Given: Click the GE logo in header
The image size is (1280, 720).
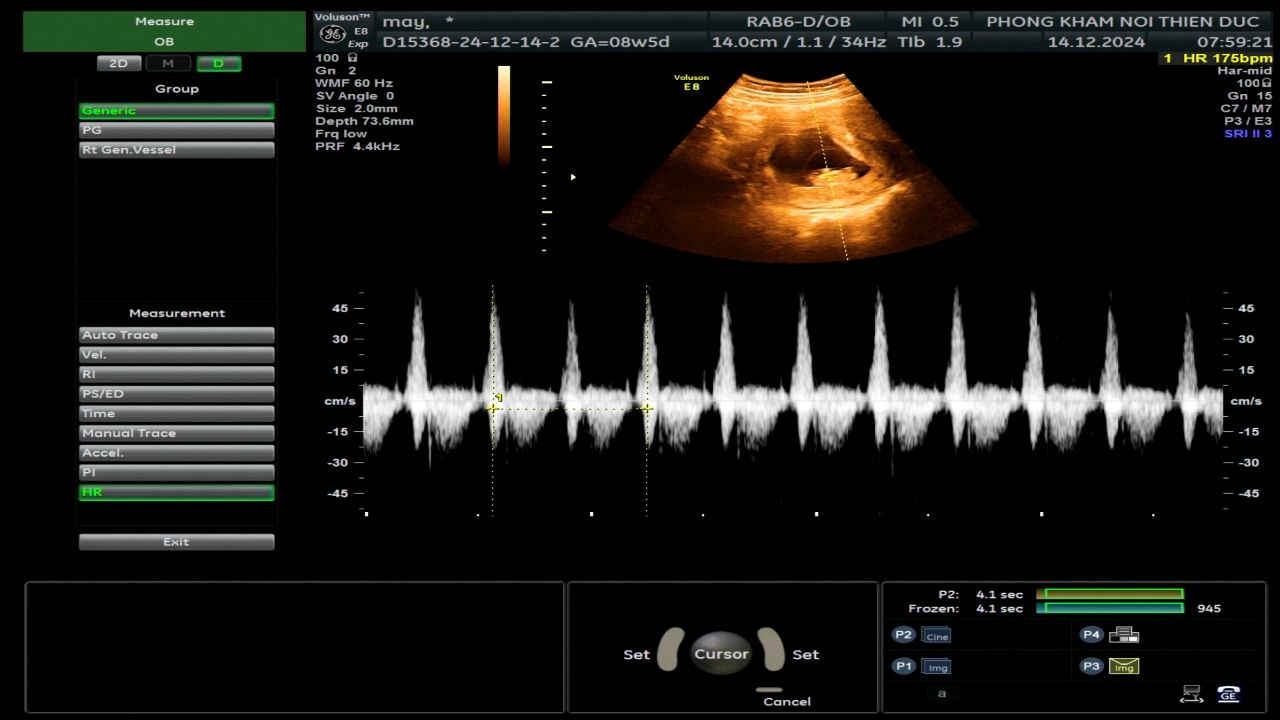Looking at the screenshot, I should pyautogui.click(x=332, y=34).
